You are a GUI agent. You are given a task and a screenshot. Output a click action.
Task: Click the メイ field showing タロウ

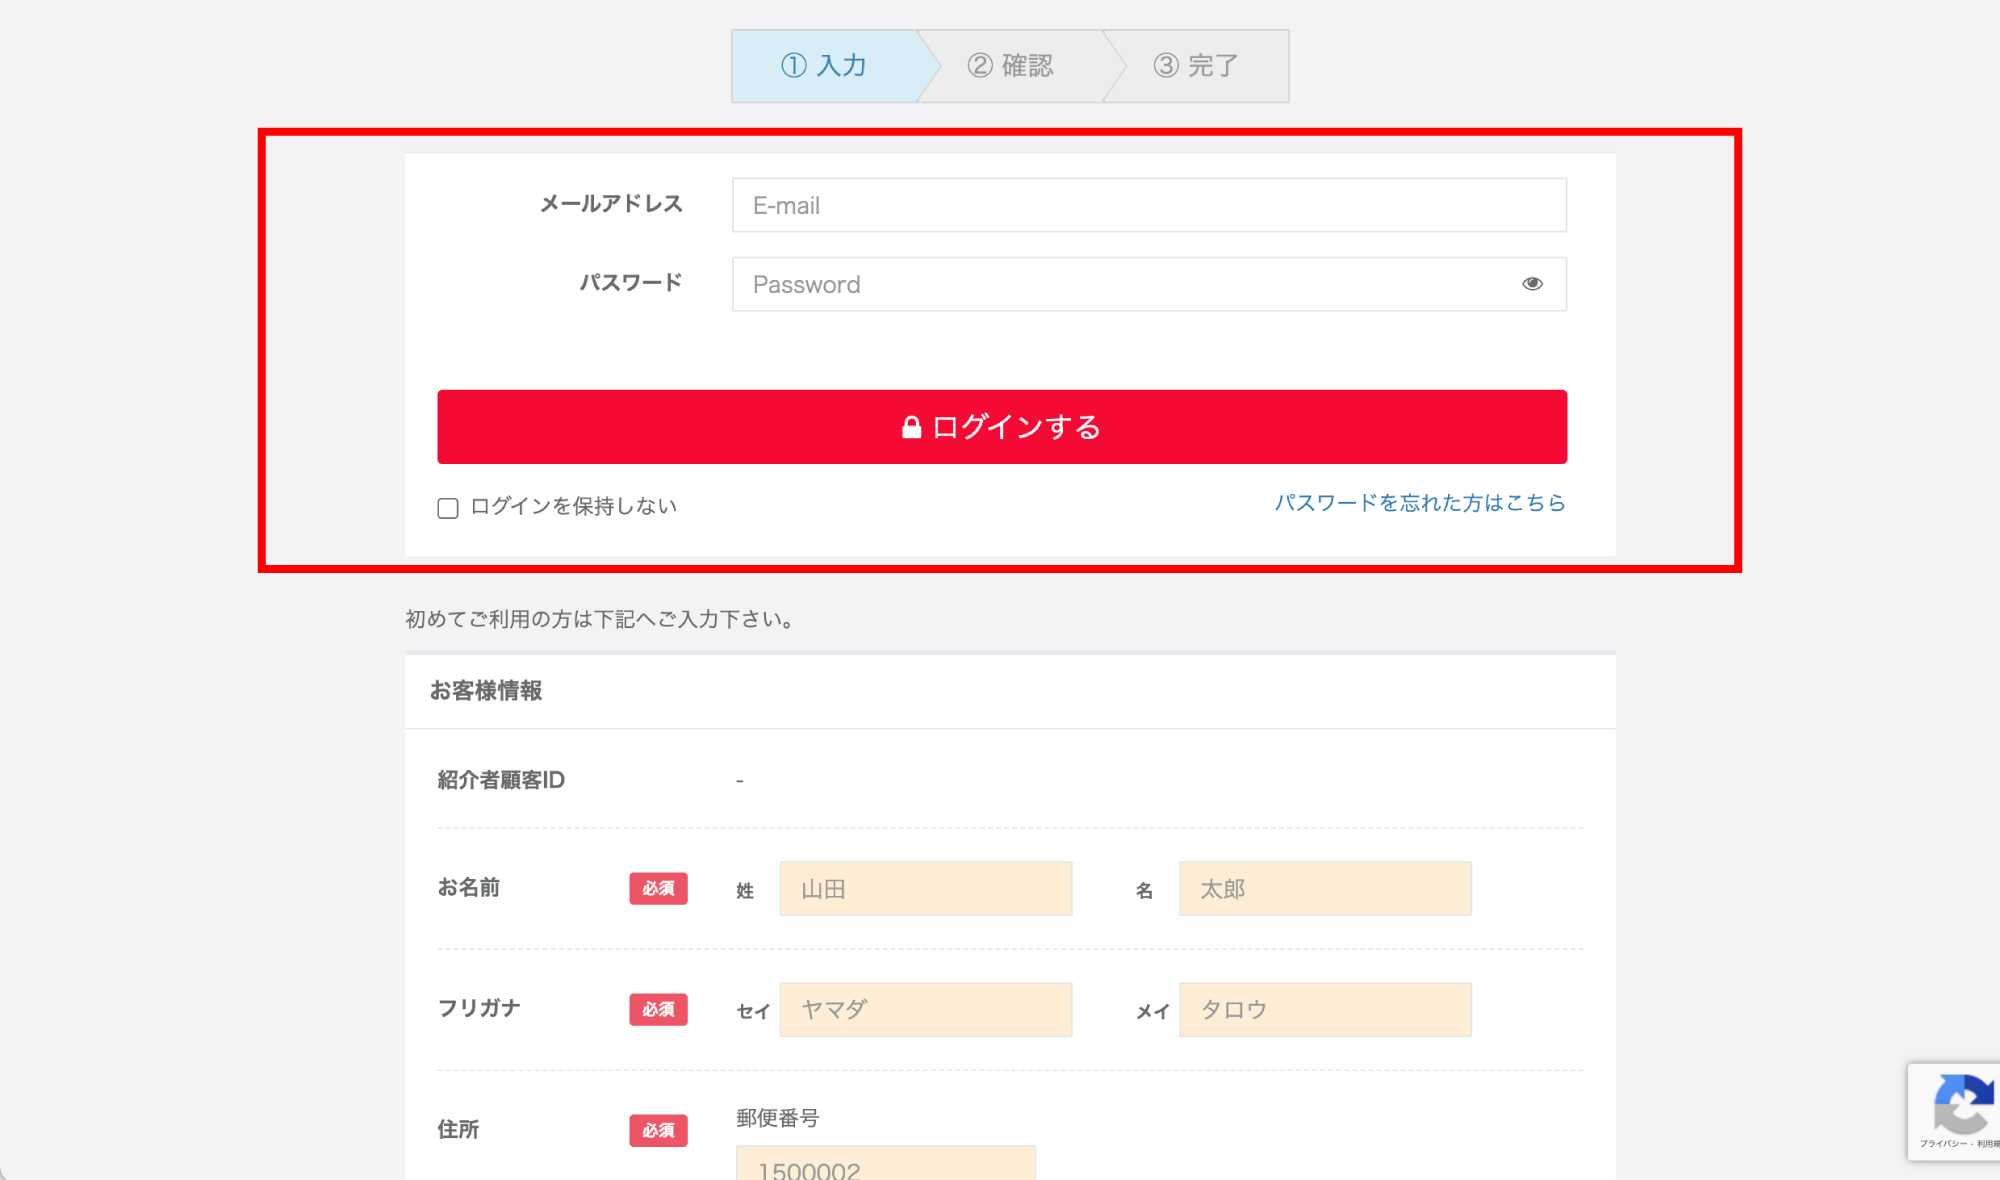point(1325,1009)
